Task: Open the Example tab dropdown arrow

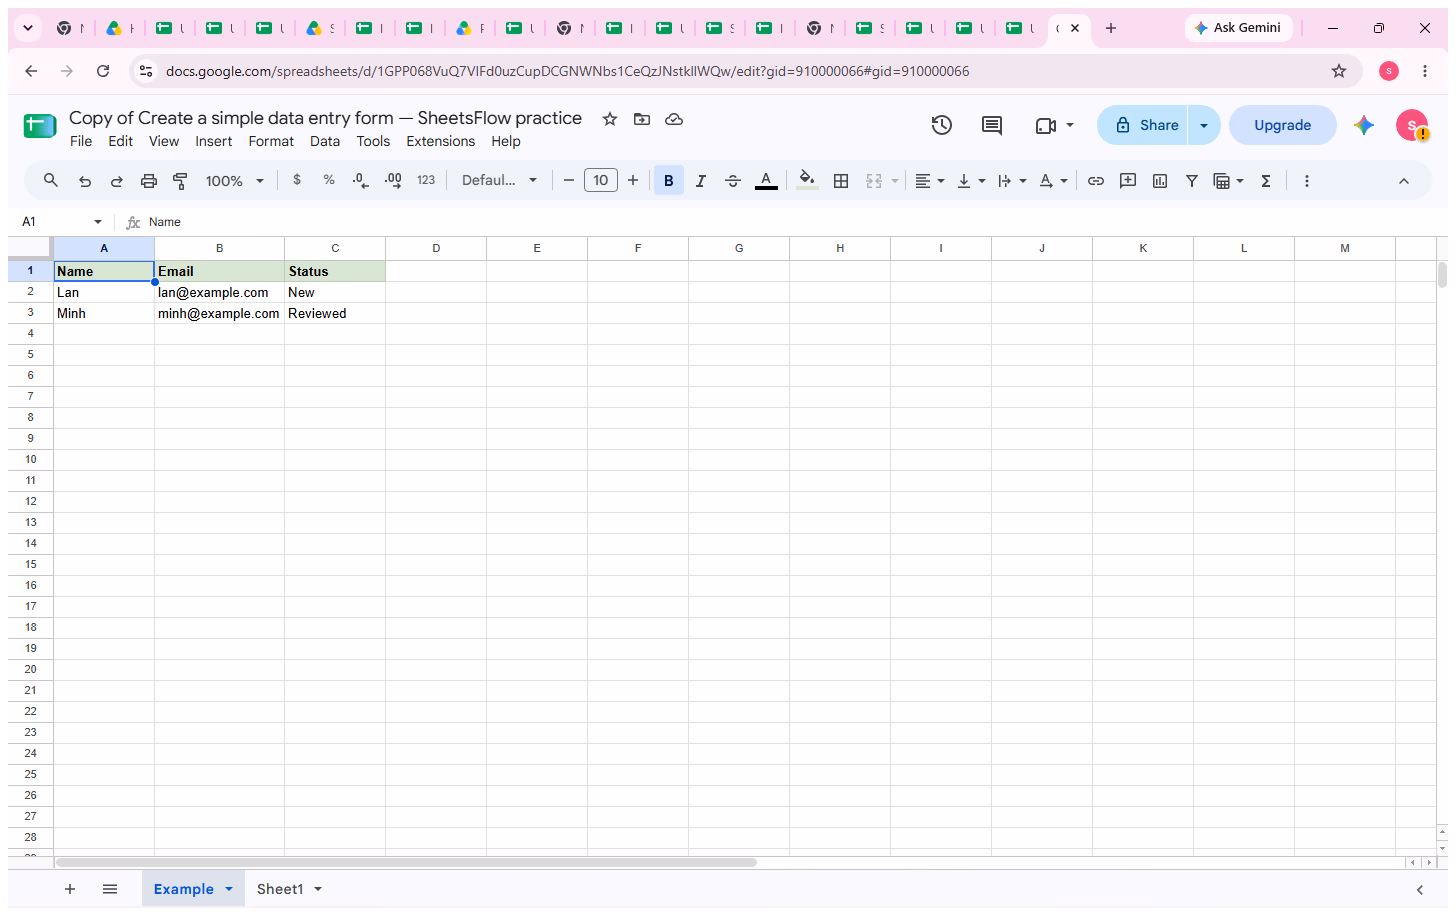Action: coord(229,889)
